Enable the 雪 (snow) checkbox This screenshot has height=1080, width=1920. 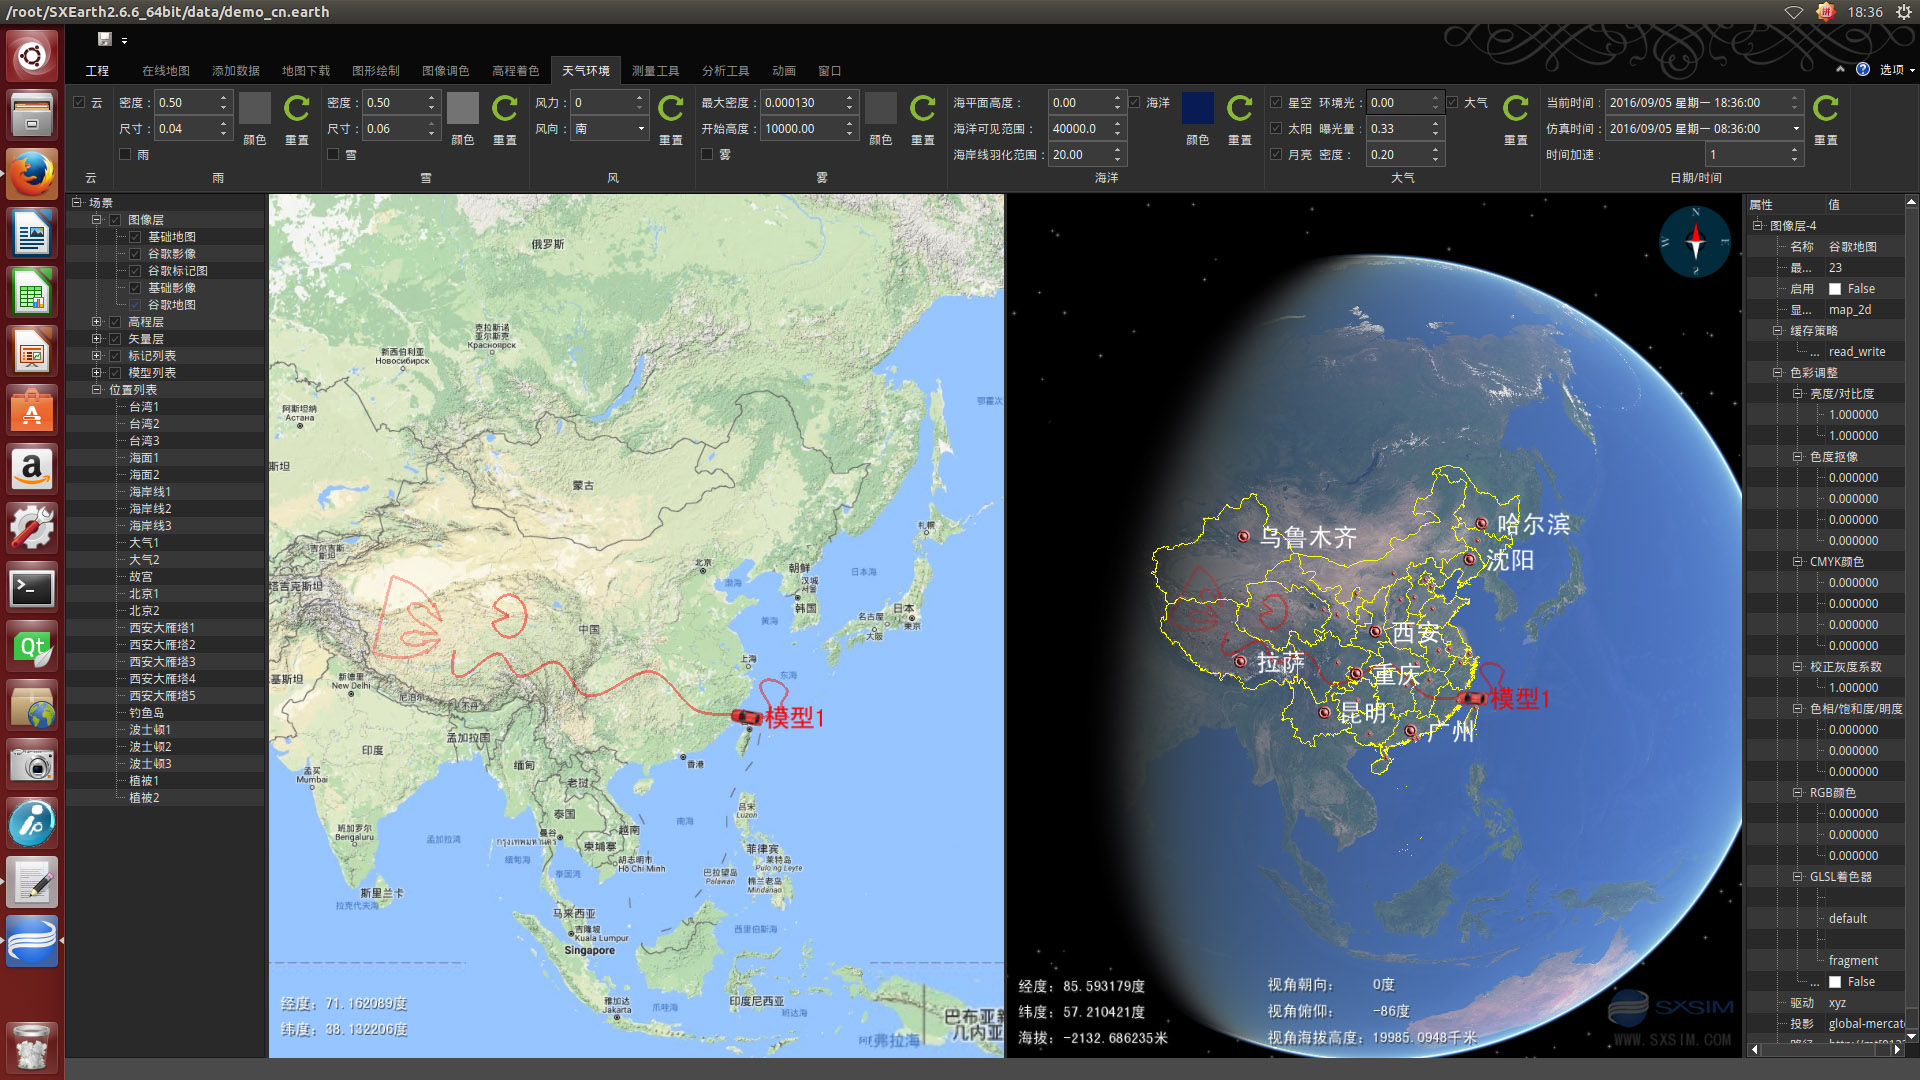click(x=333, y=154)
